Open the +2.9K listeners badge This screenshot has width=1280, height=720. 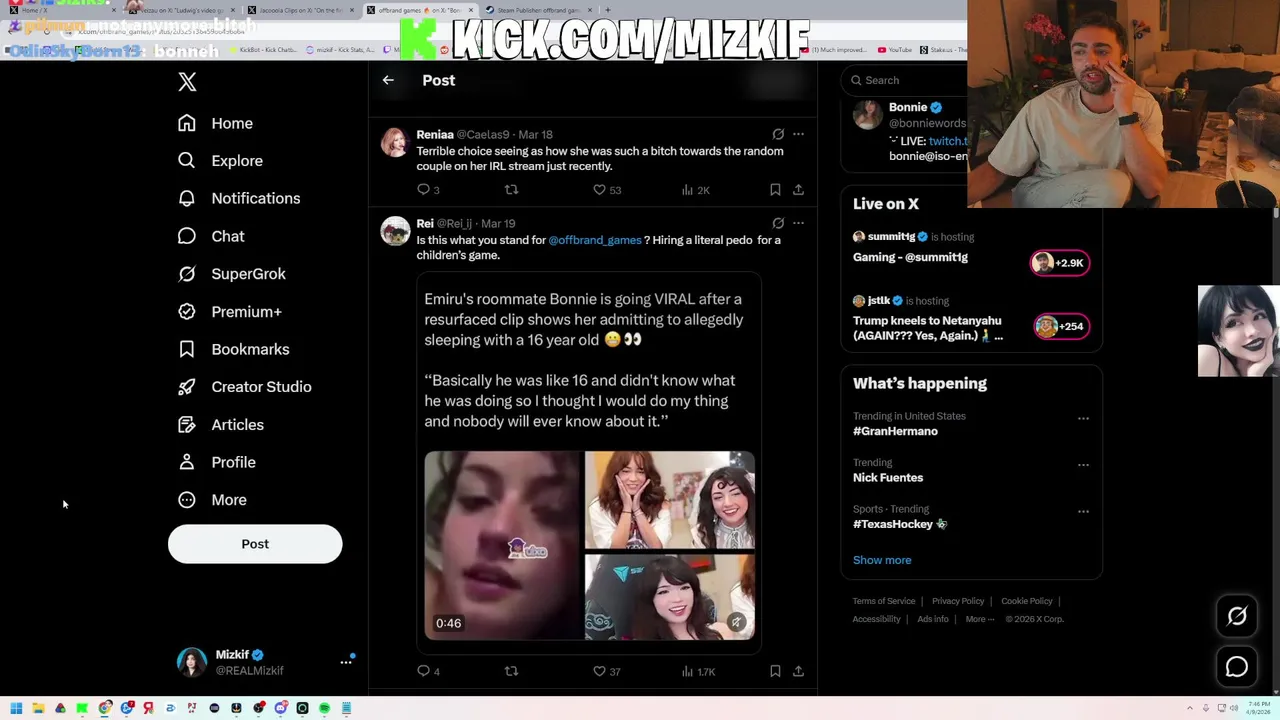click(1060, 263)
